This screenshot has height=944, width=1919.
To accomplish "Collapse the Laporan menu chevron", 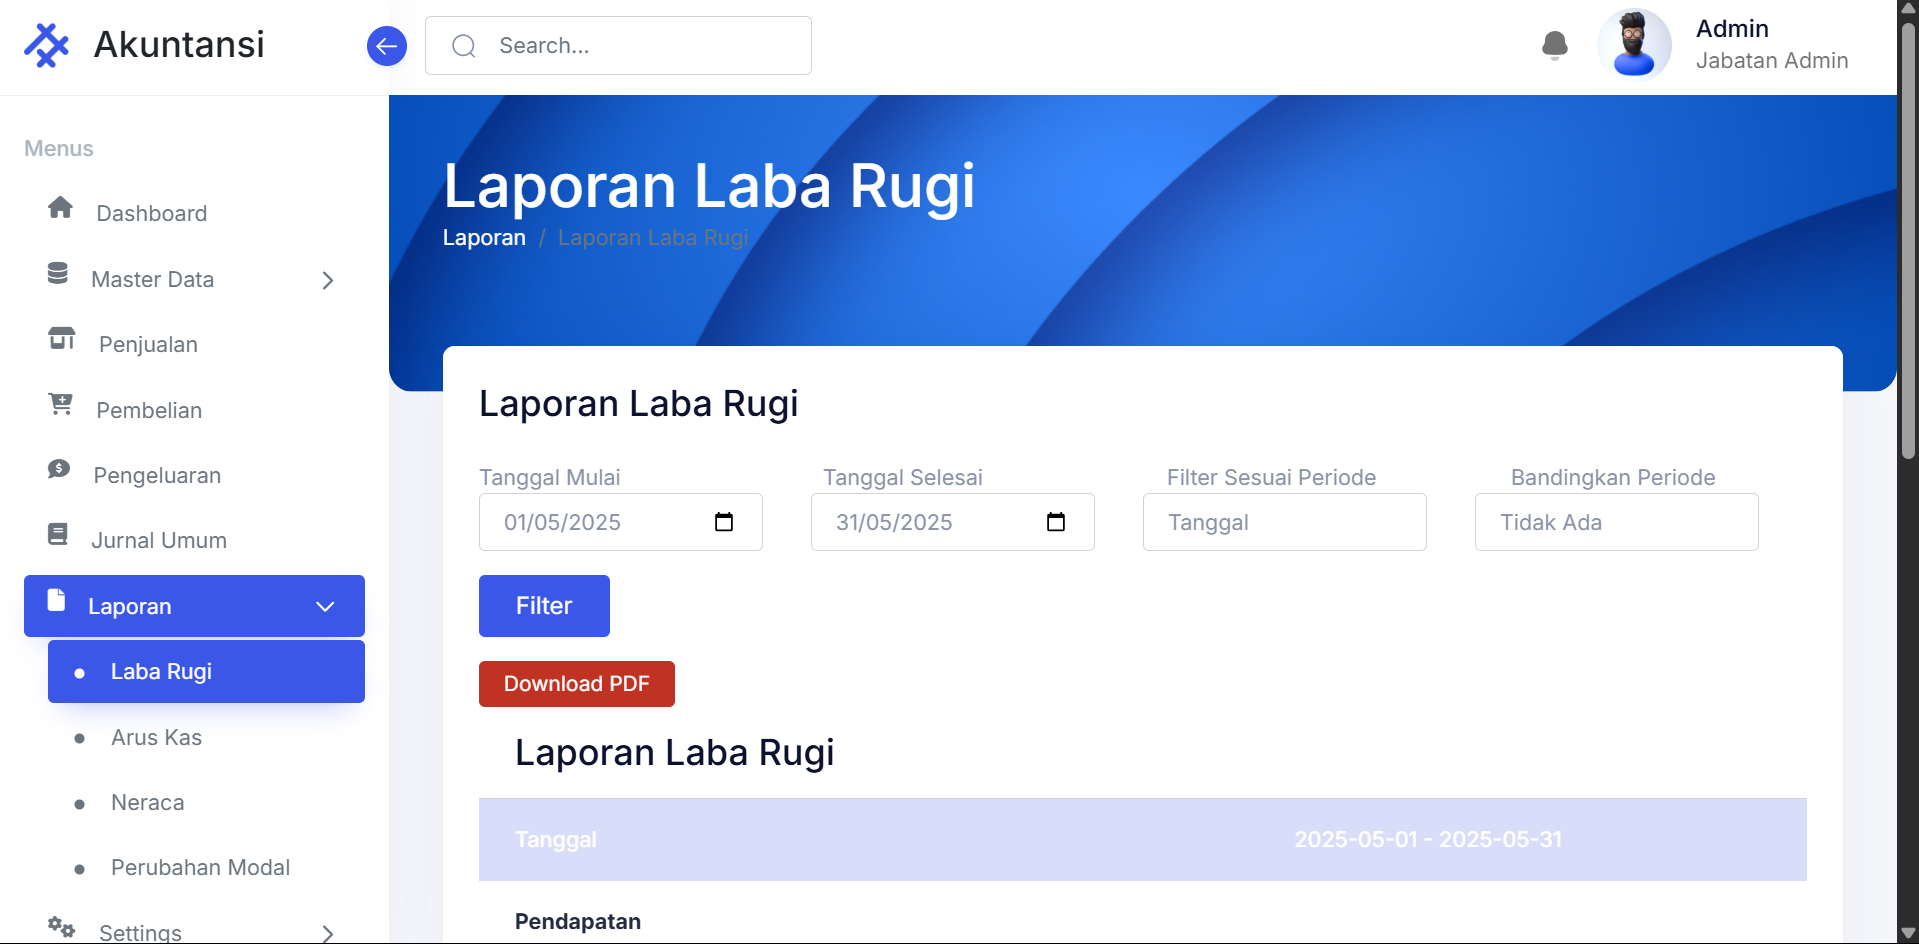I will pos(325,607).
